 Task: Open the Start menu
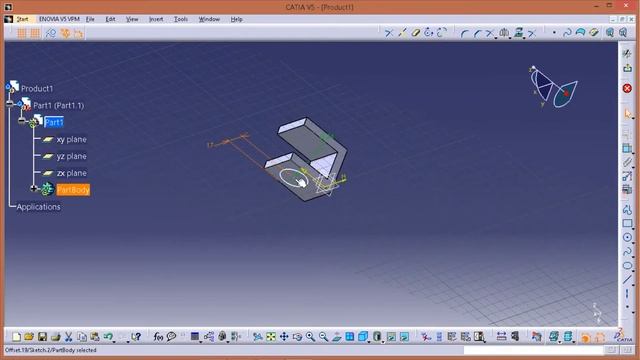(x=22, y=19)
